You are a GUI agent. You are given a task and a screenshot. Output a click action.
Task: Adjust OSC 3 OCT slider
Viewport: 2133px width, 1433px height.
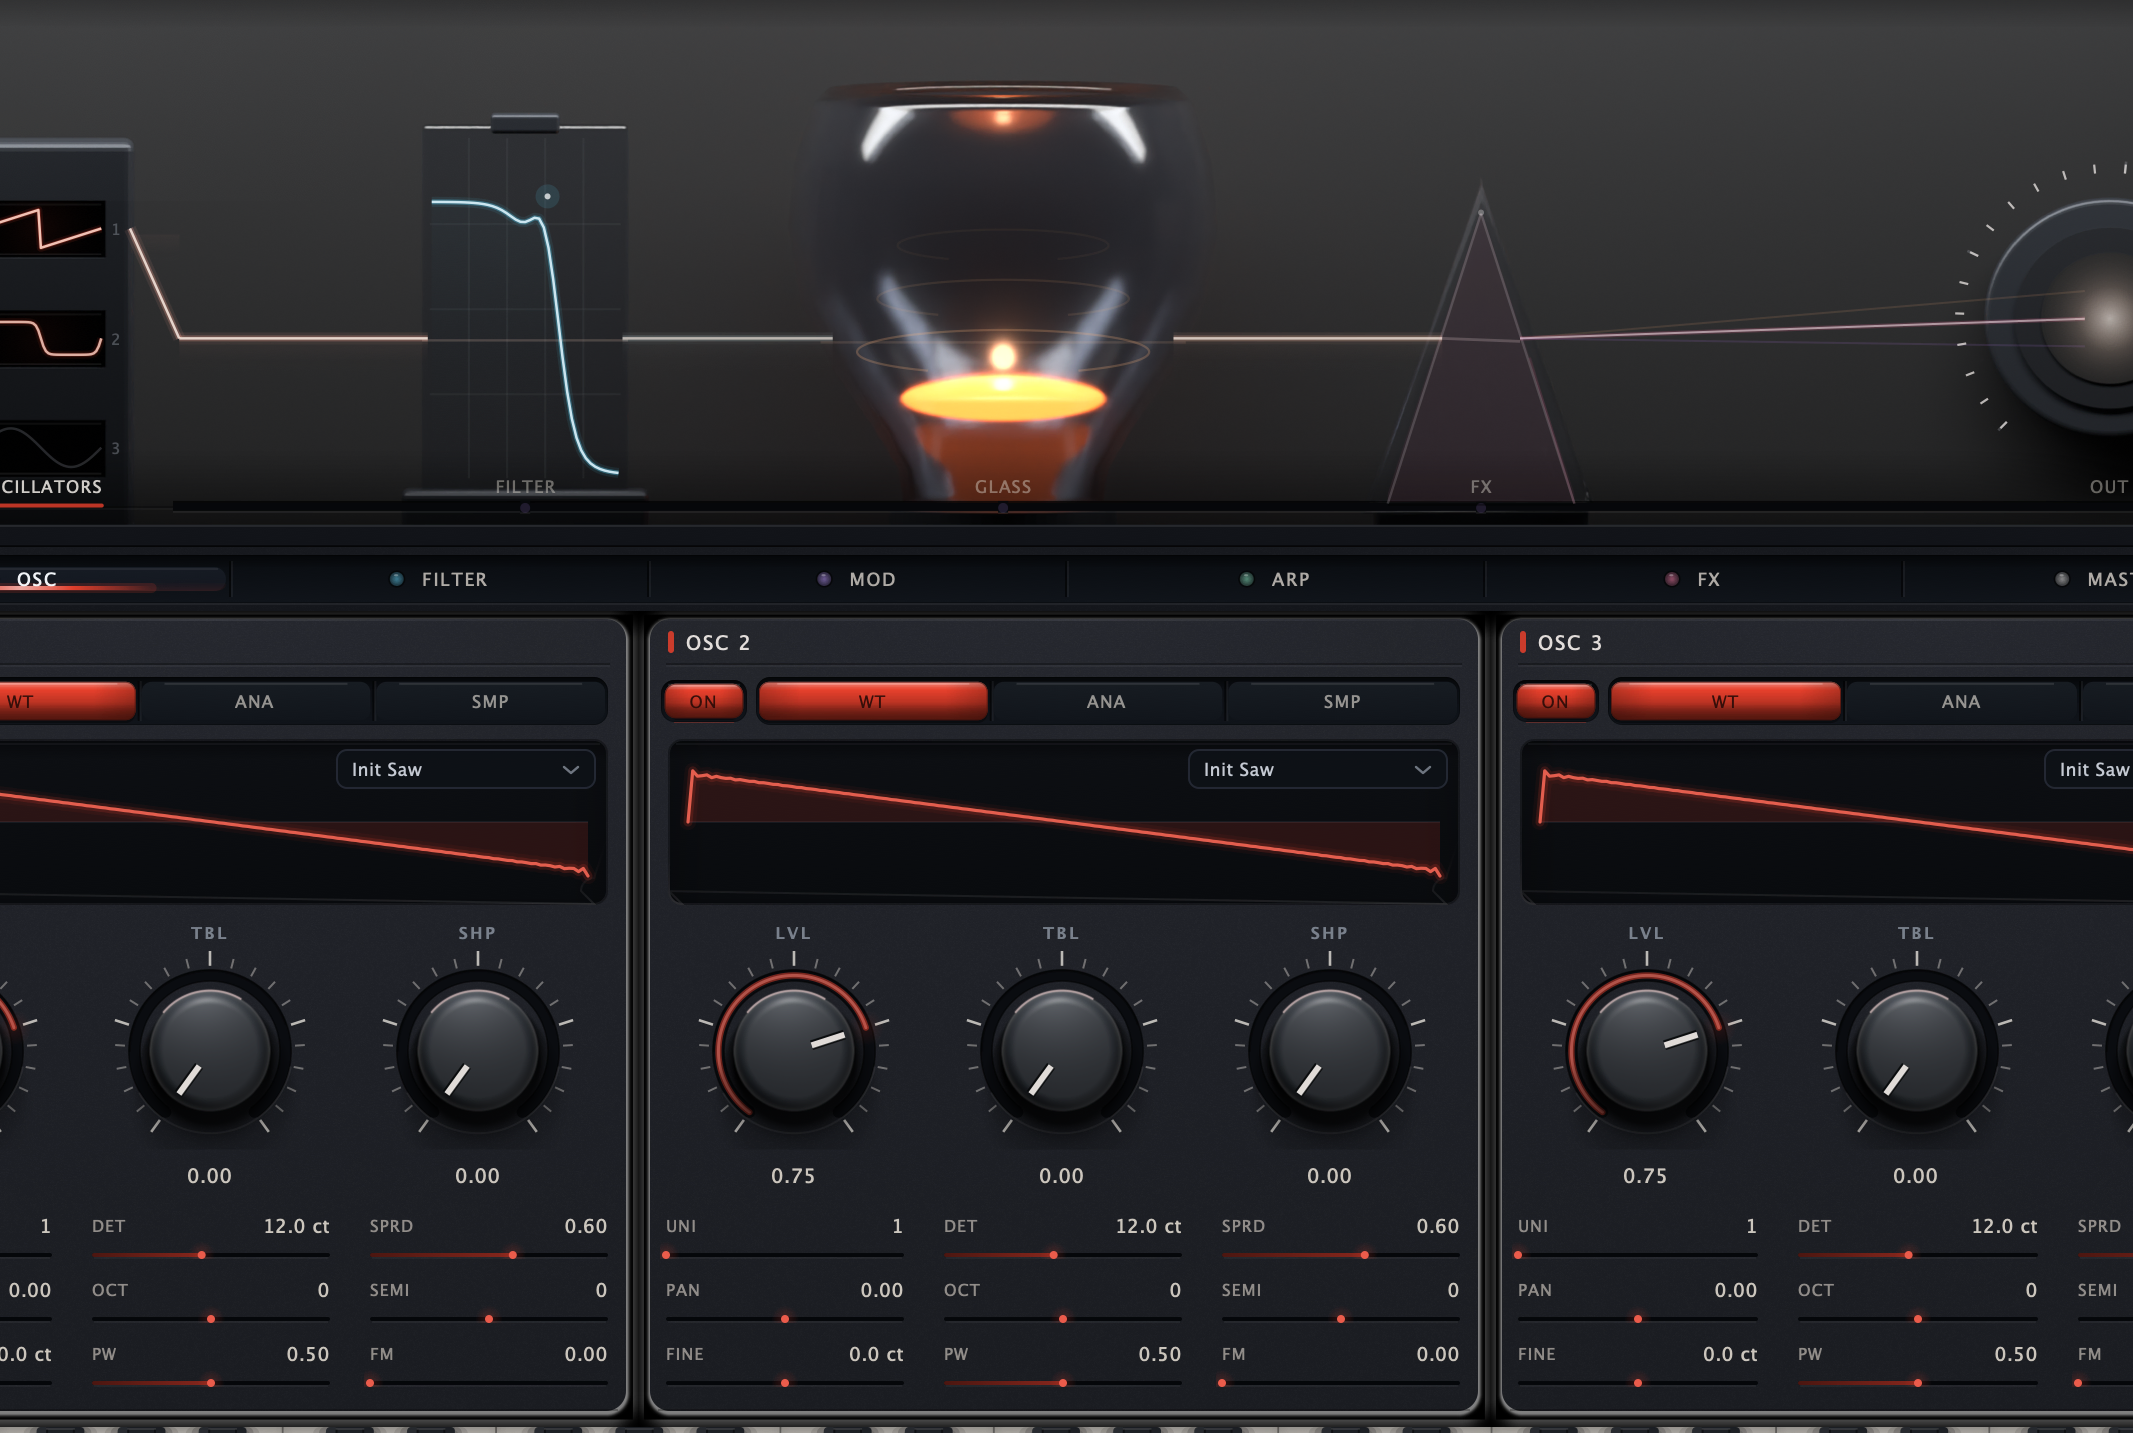pos(1917,1318)
